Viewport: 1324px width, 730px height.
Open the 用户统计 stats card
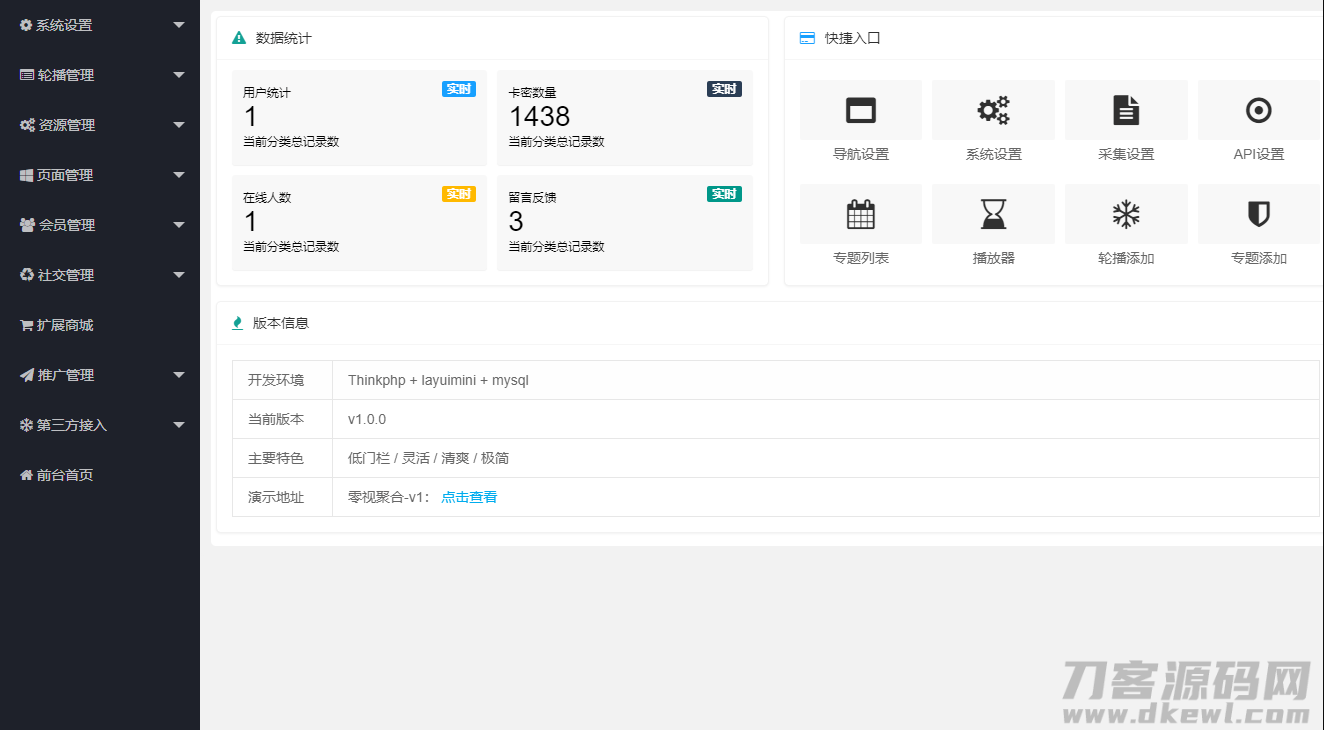[x=359, y=118]
